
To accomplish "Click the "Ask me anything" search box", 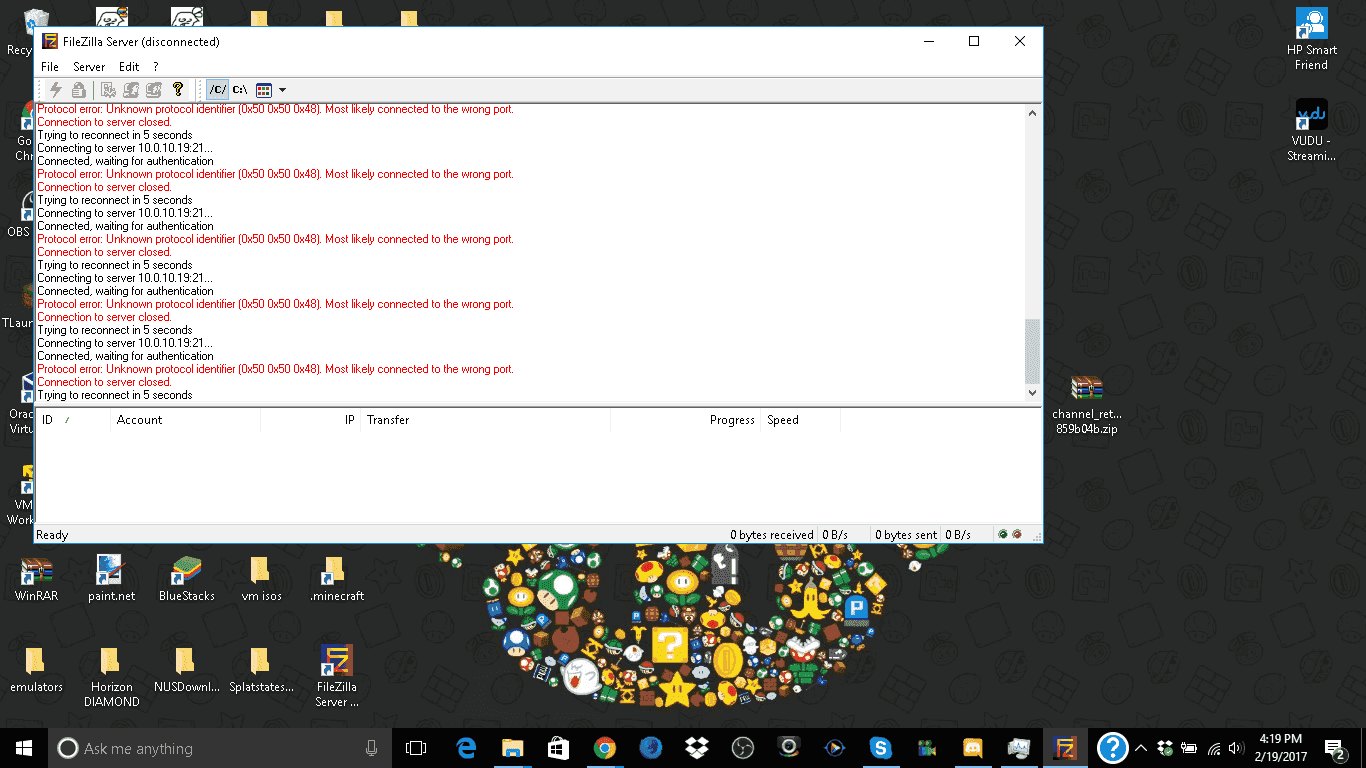I will point(218,748).
